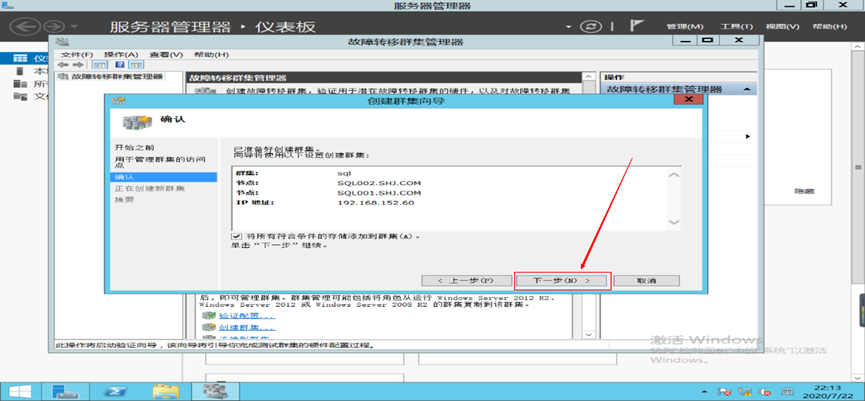
Task: Uncheck 将所有符合条件的存储添加到群集 checkbox
Action: coord(237,236)
